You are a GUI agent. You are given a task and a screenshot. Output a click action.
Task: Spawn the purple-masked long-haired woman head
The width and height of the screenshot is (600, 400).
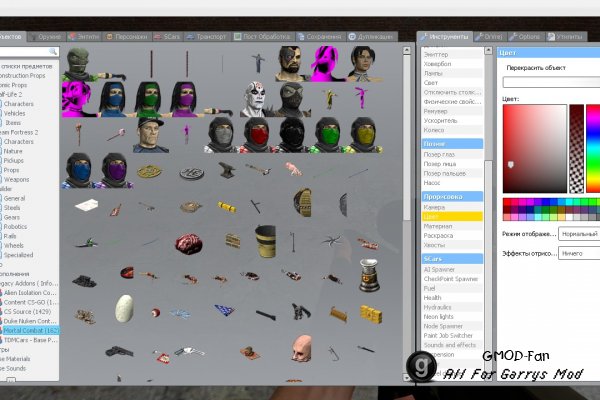186,99
